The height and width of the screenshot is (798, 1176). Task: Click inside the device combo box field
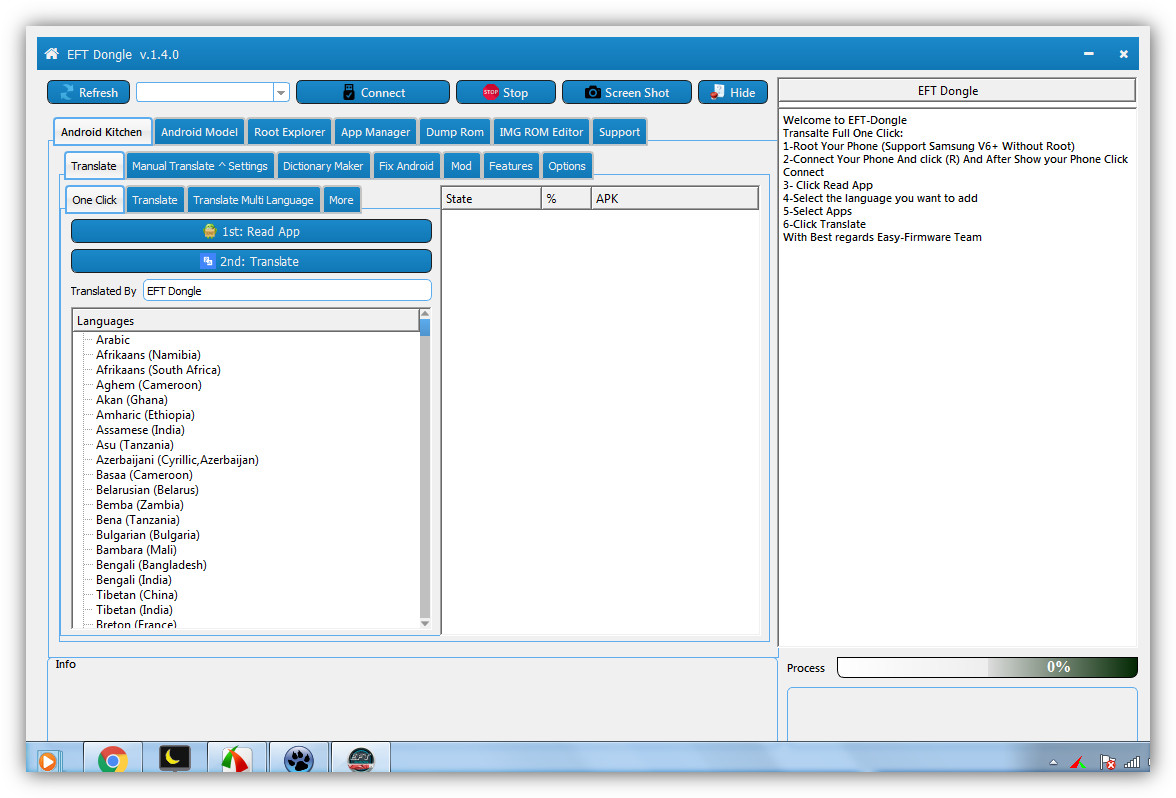coord(205,92)
